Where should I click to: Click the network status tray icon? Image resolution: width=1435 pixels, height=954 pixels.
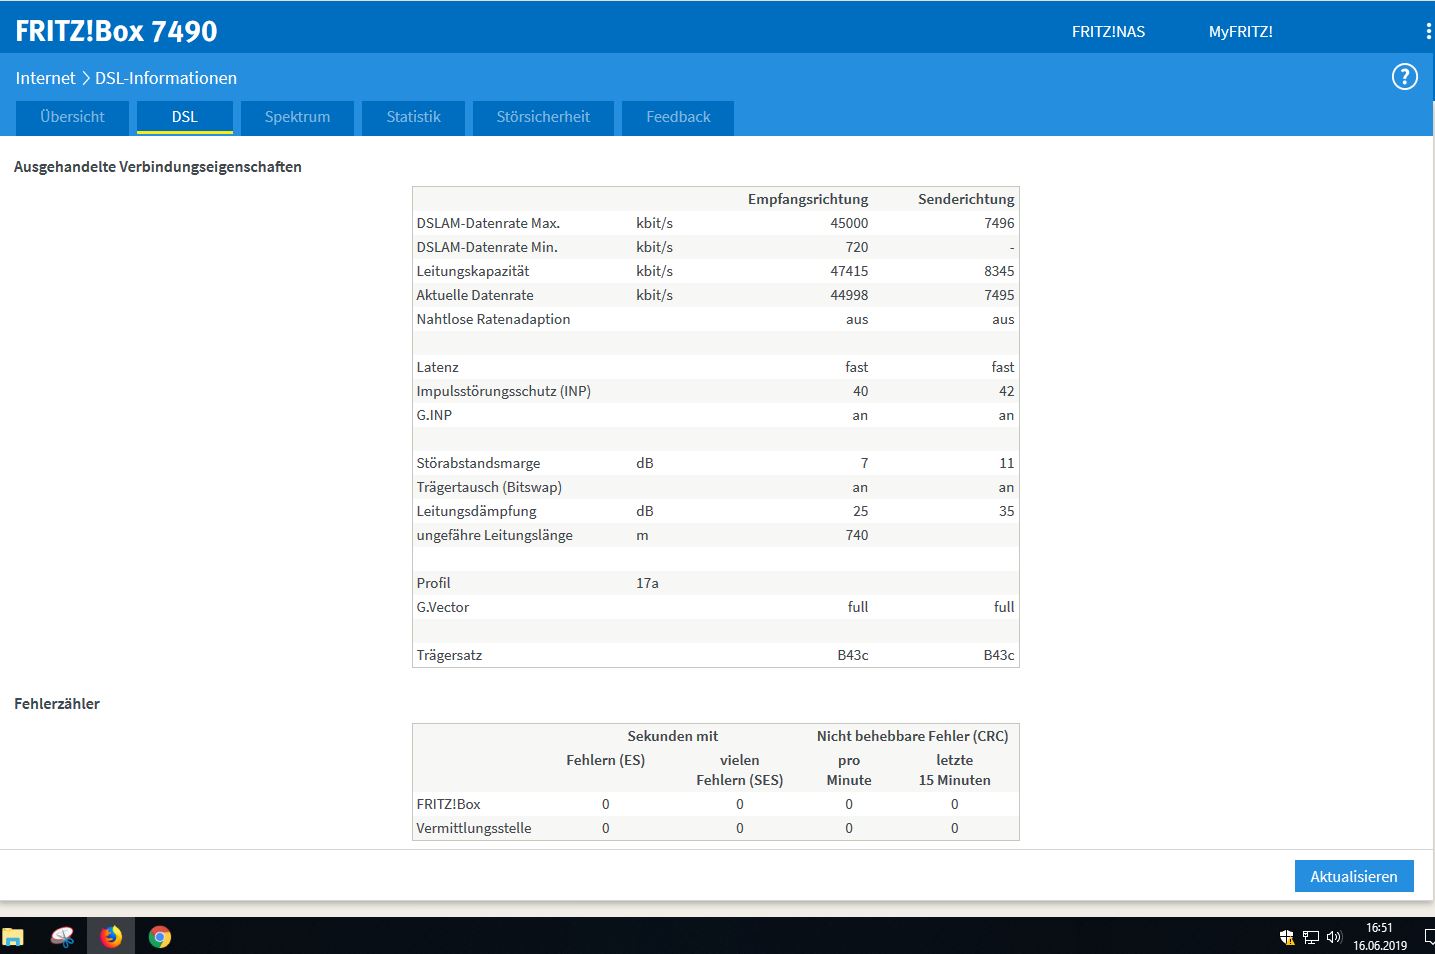tap(1310, 937)
